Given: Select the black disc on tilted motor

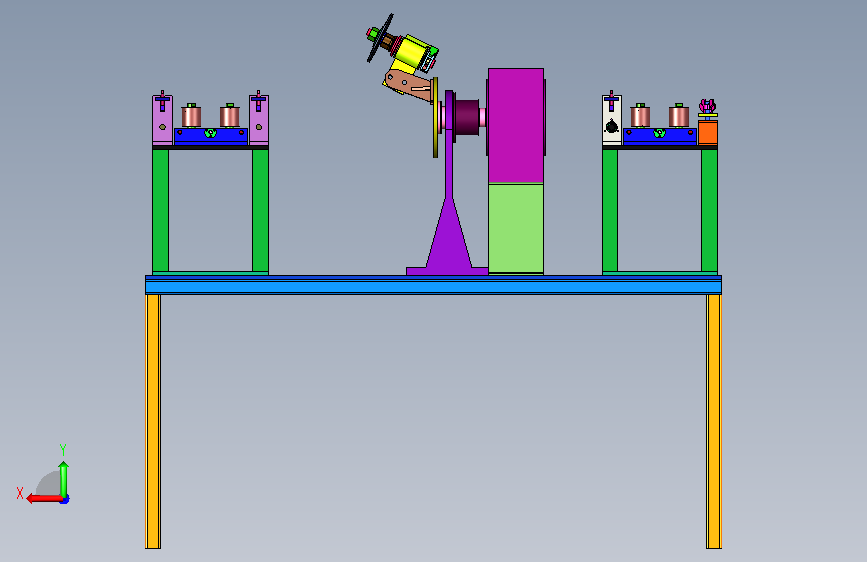Looking at the screenshot, I should 380,38.
